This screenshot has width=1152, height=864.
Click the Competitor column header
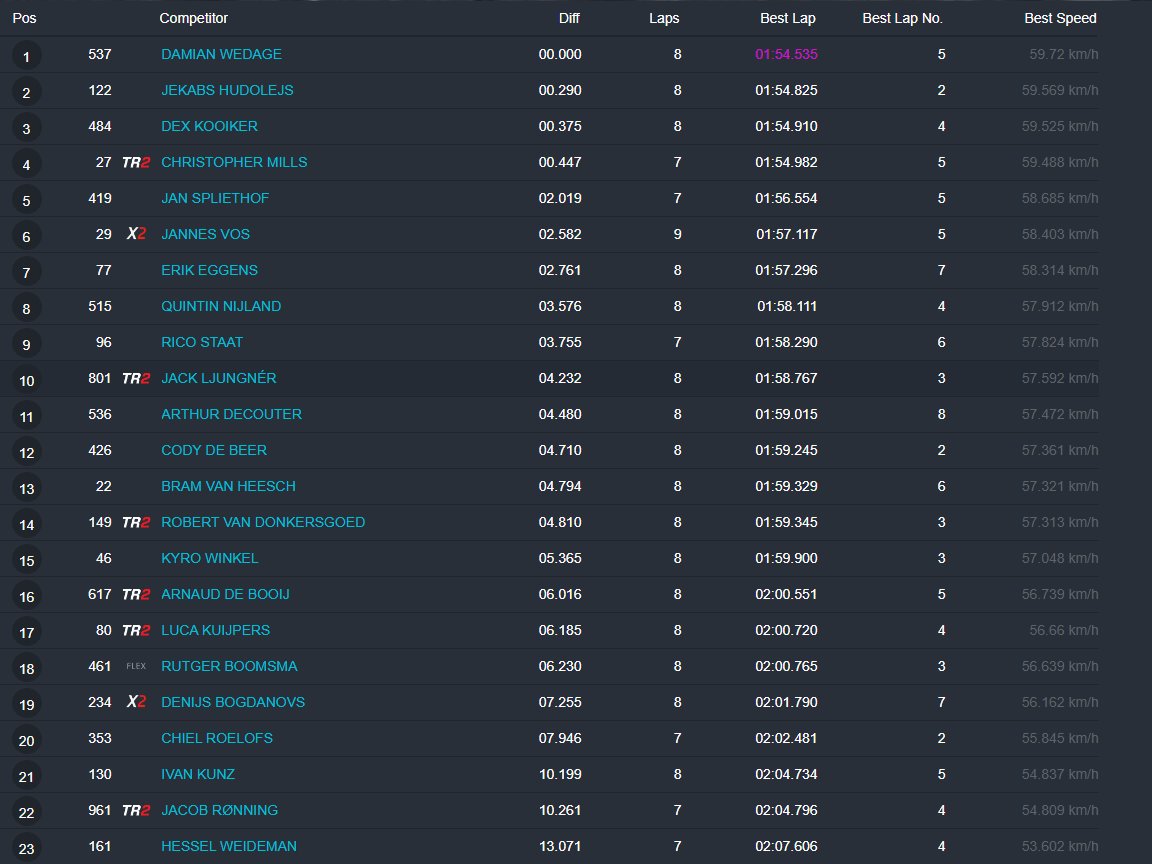(x=193, y=18)
